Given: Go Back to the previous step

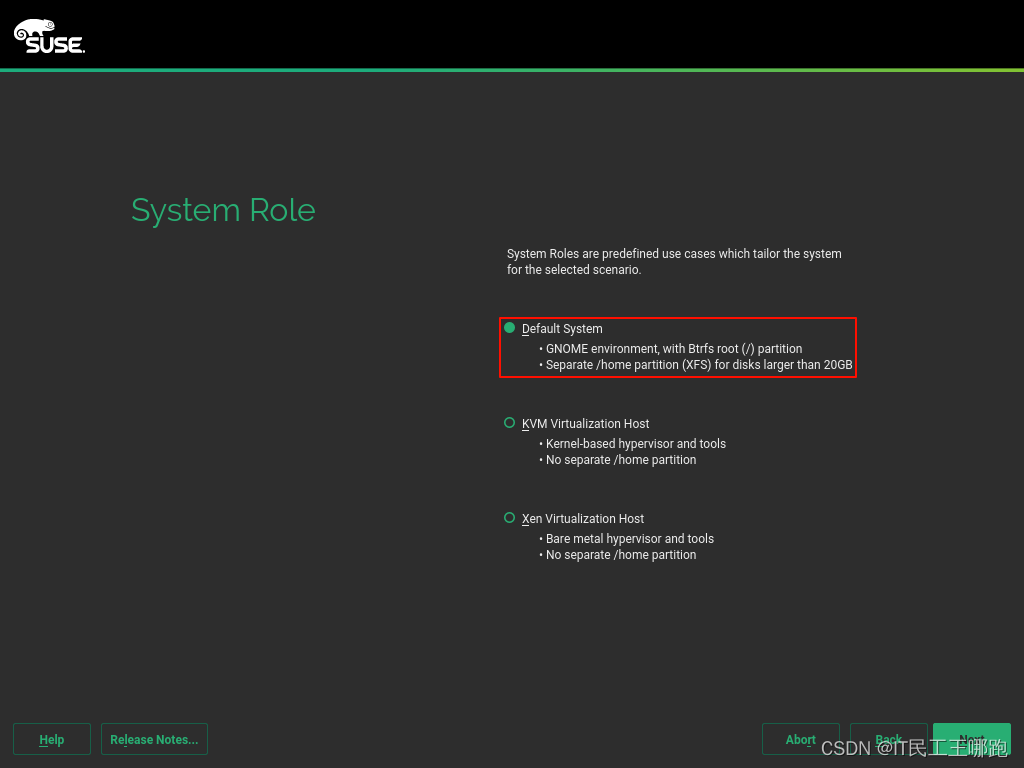Looking at the screenshot, I should pos(888,739).
